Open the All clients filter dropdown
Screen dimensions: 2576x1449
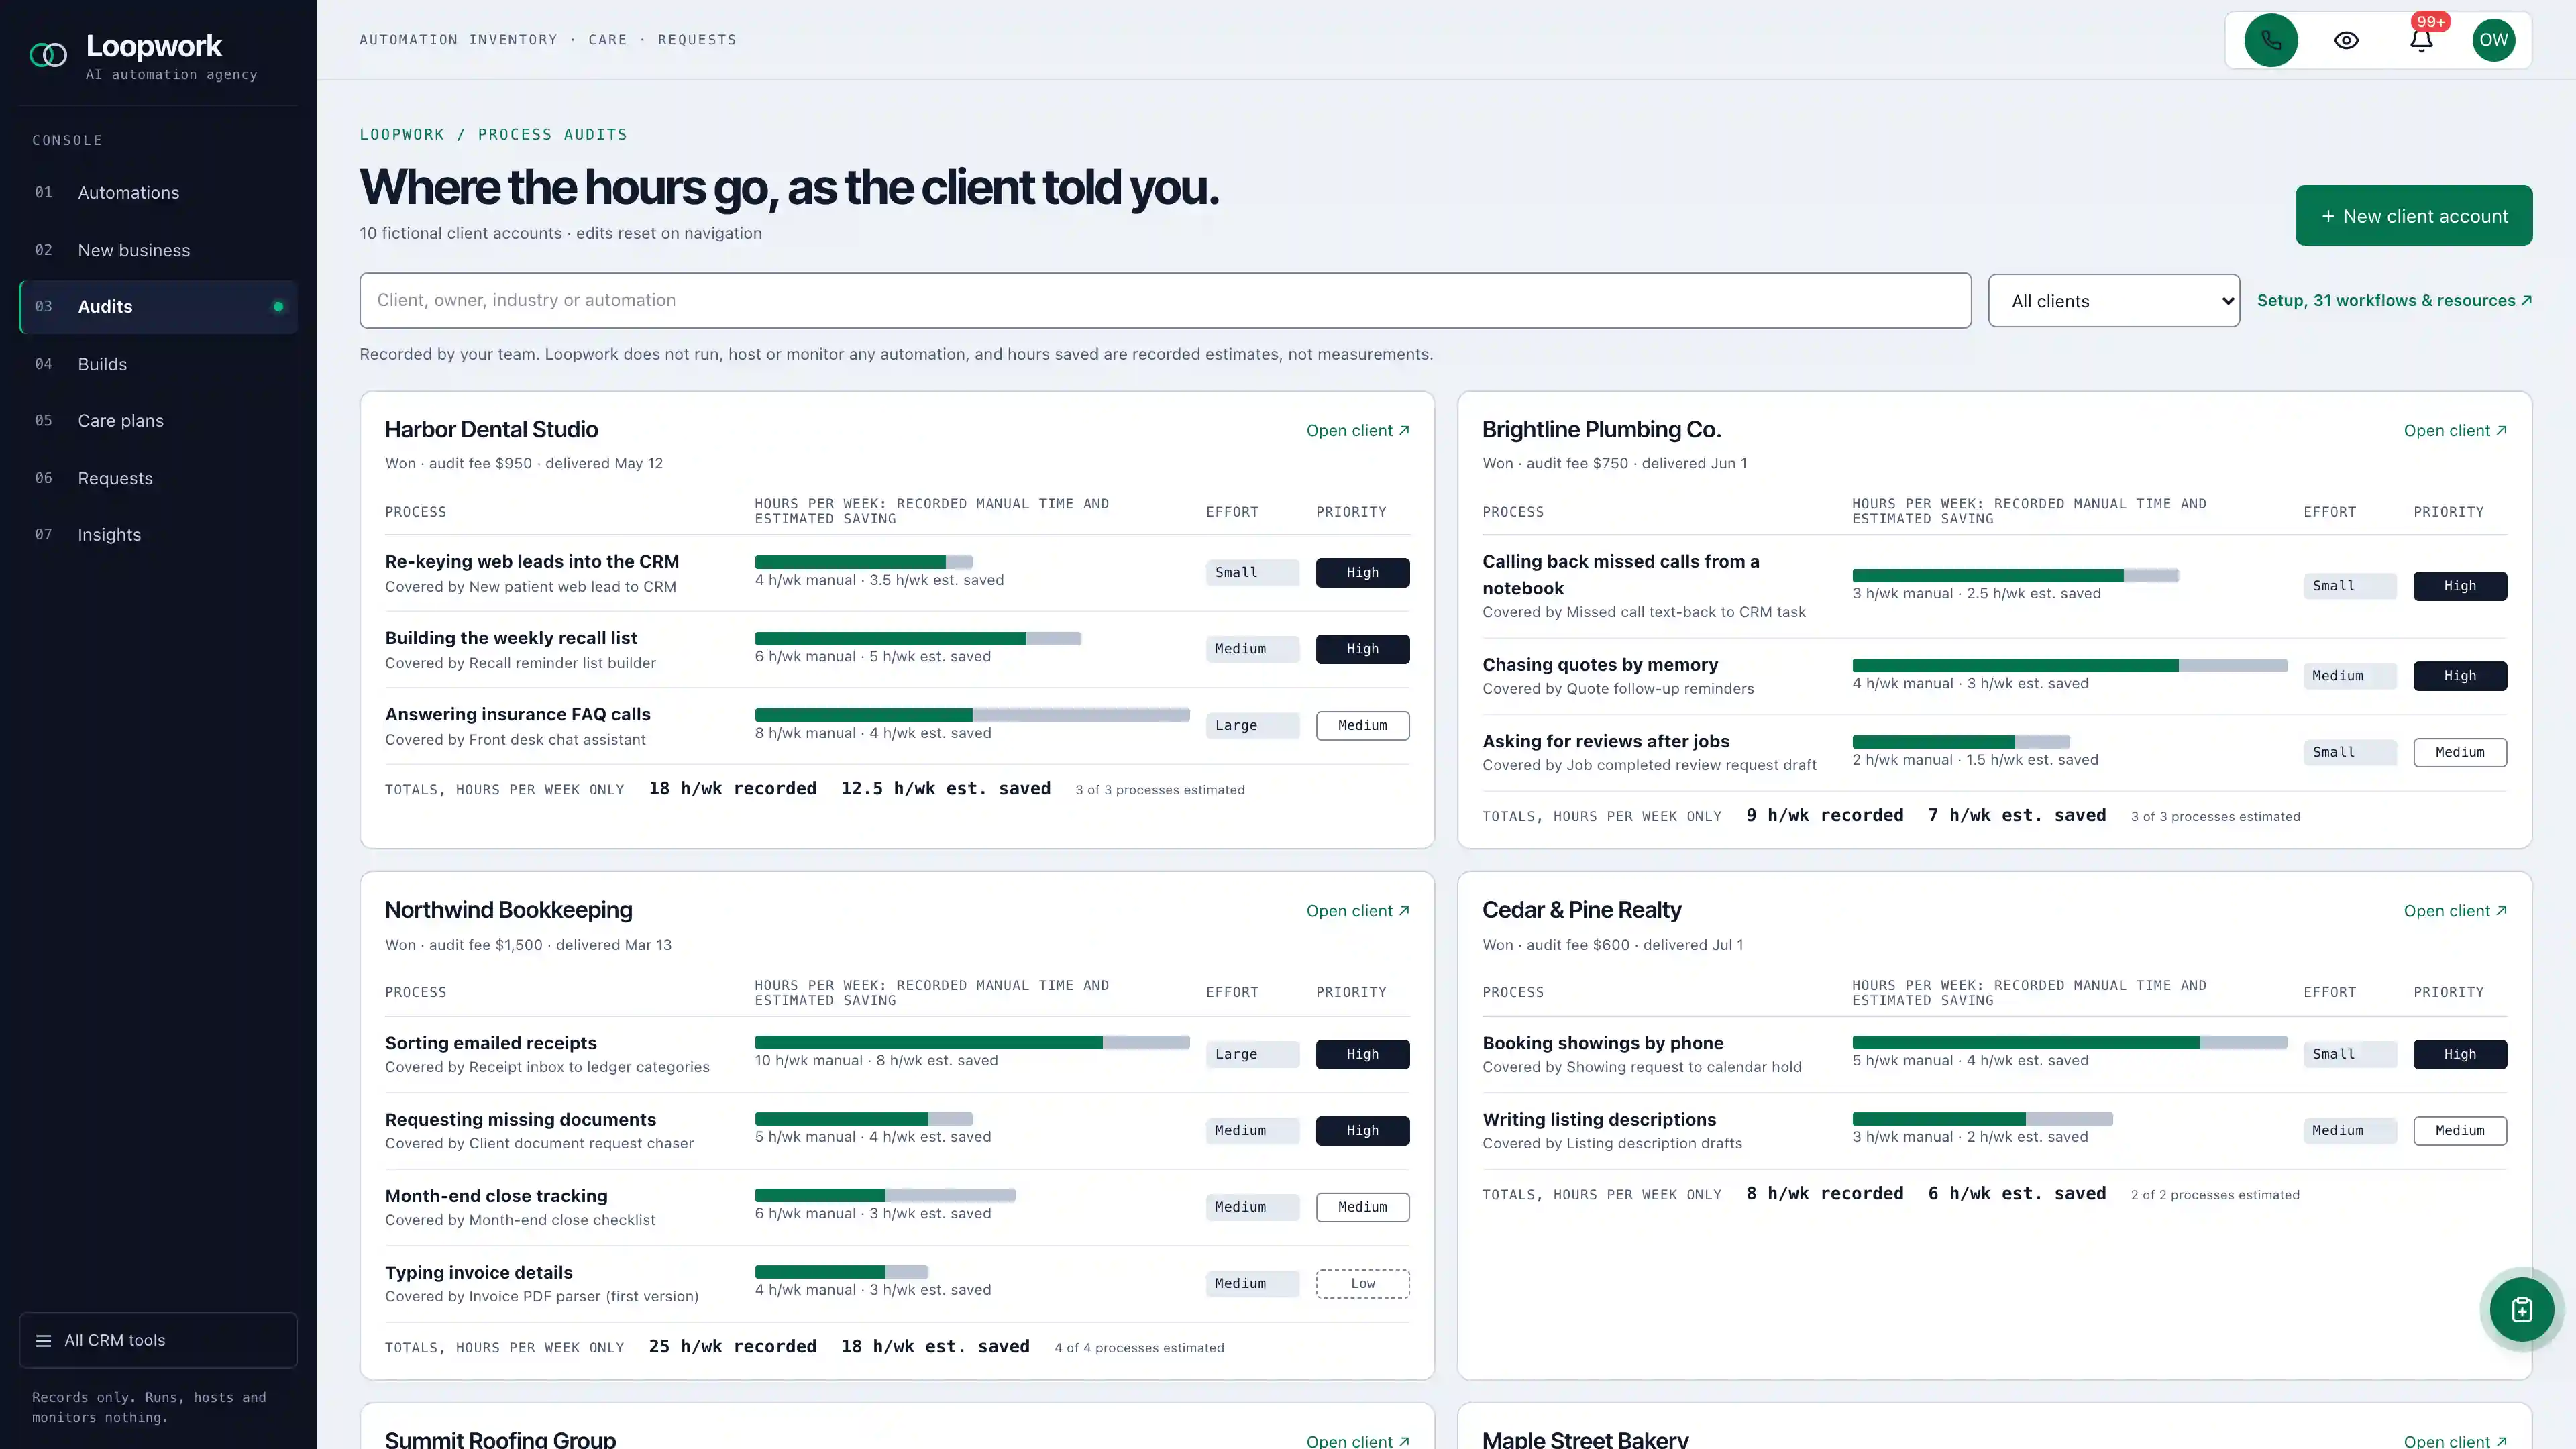pos(2113,301)
